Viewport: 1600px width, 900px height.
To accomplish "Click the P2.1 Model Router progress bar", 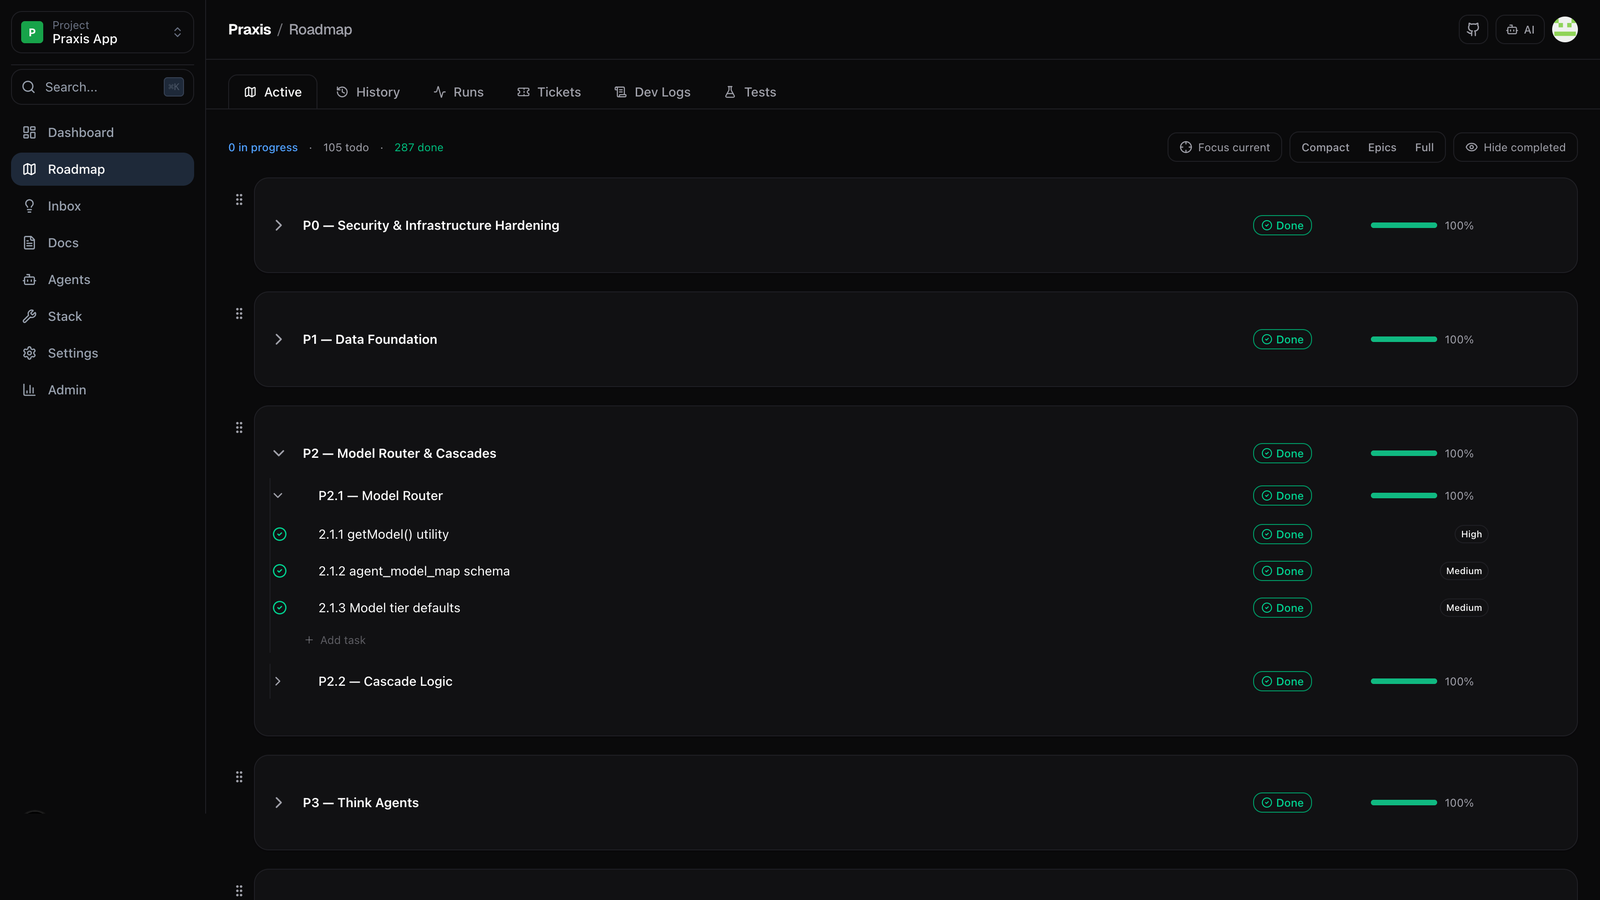I will click(x=1403, y=495).
